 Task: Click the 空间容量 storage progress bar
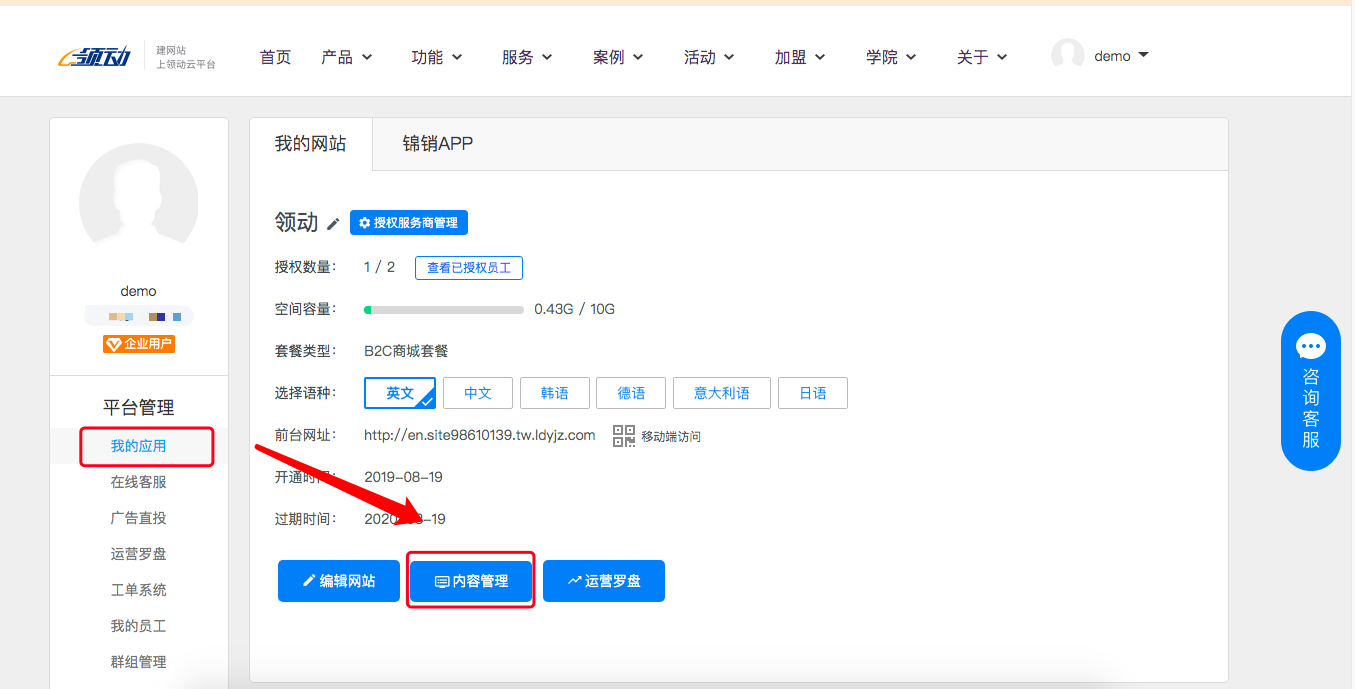[443, 309]
